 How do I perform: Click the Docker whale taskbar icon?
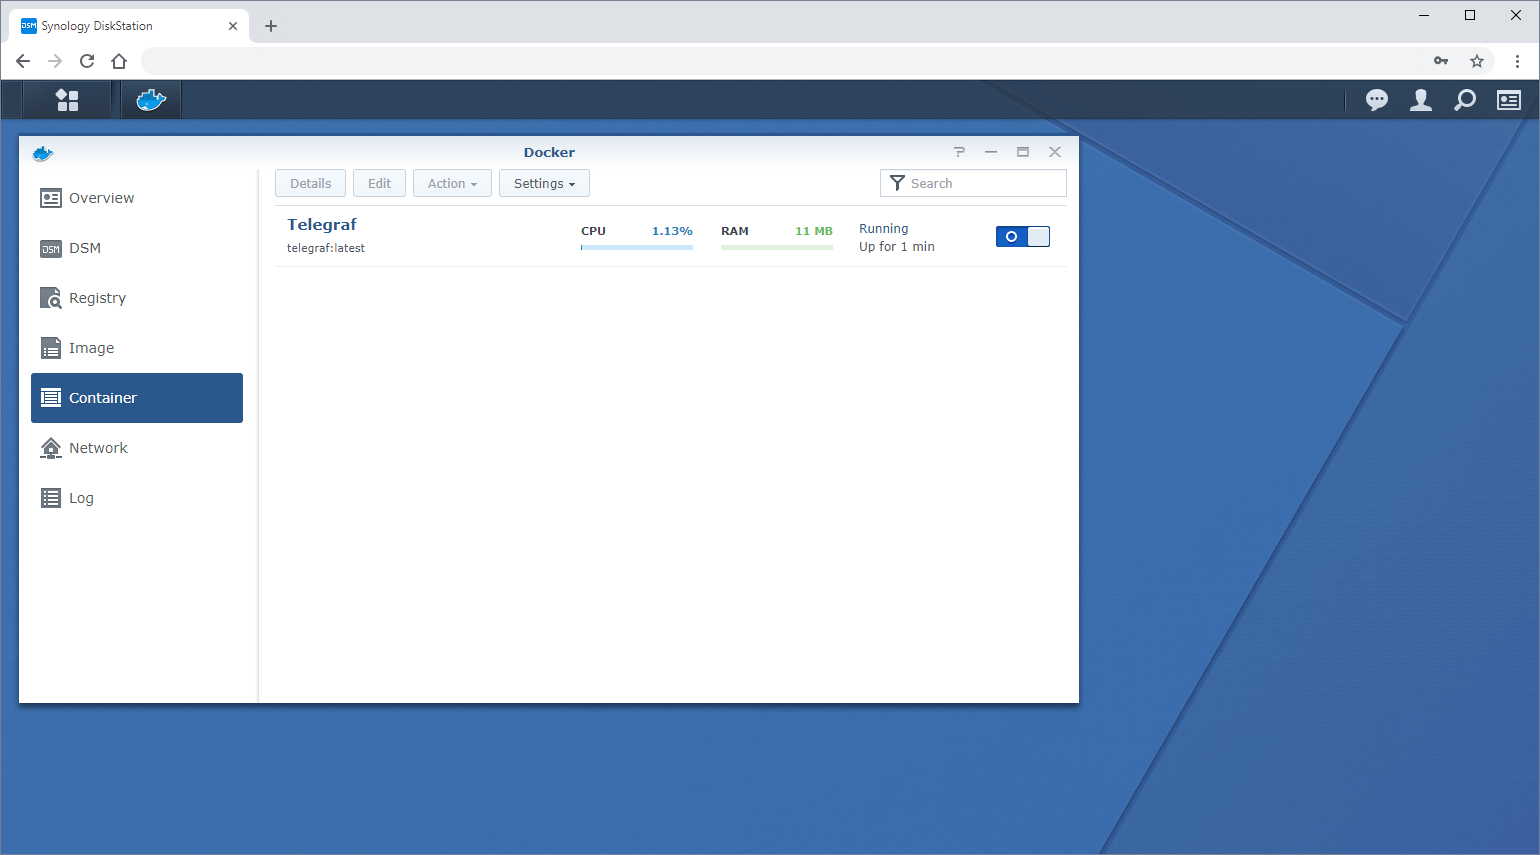coord(151,100)
